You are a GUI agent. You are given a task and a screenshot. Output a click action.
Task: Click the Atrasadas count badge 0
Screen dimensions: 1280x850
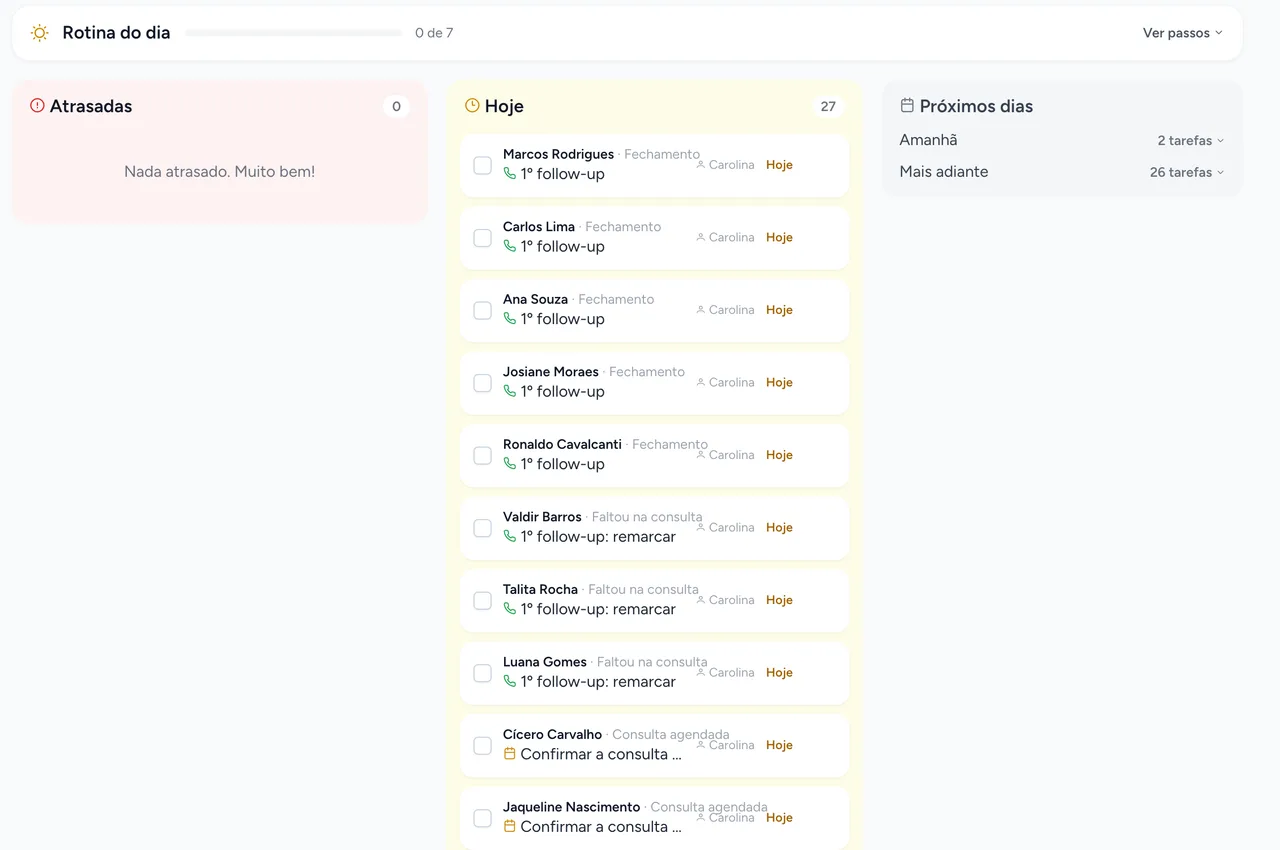[x=396, y=106]
